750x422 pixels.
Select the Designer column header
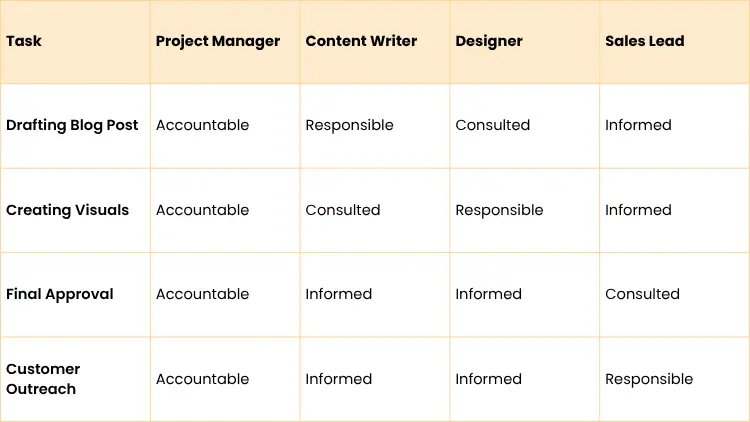click(489, 41)
